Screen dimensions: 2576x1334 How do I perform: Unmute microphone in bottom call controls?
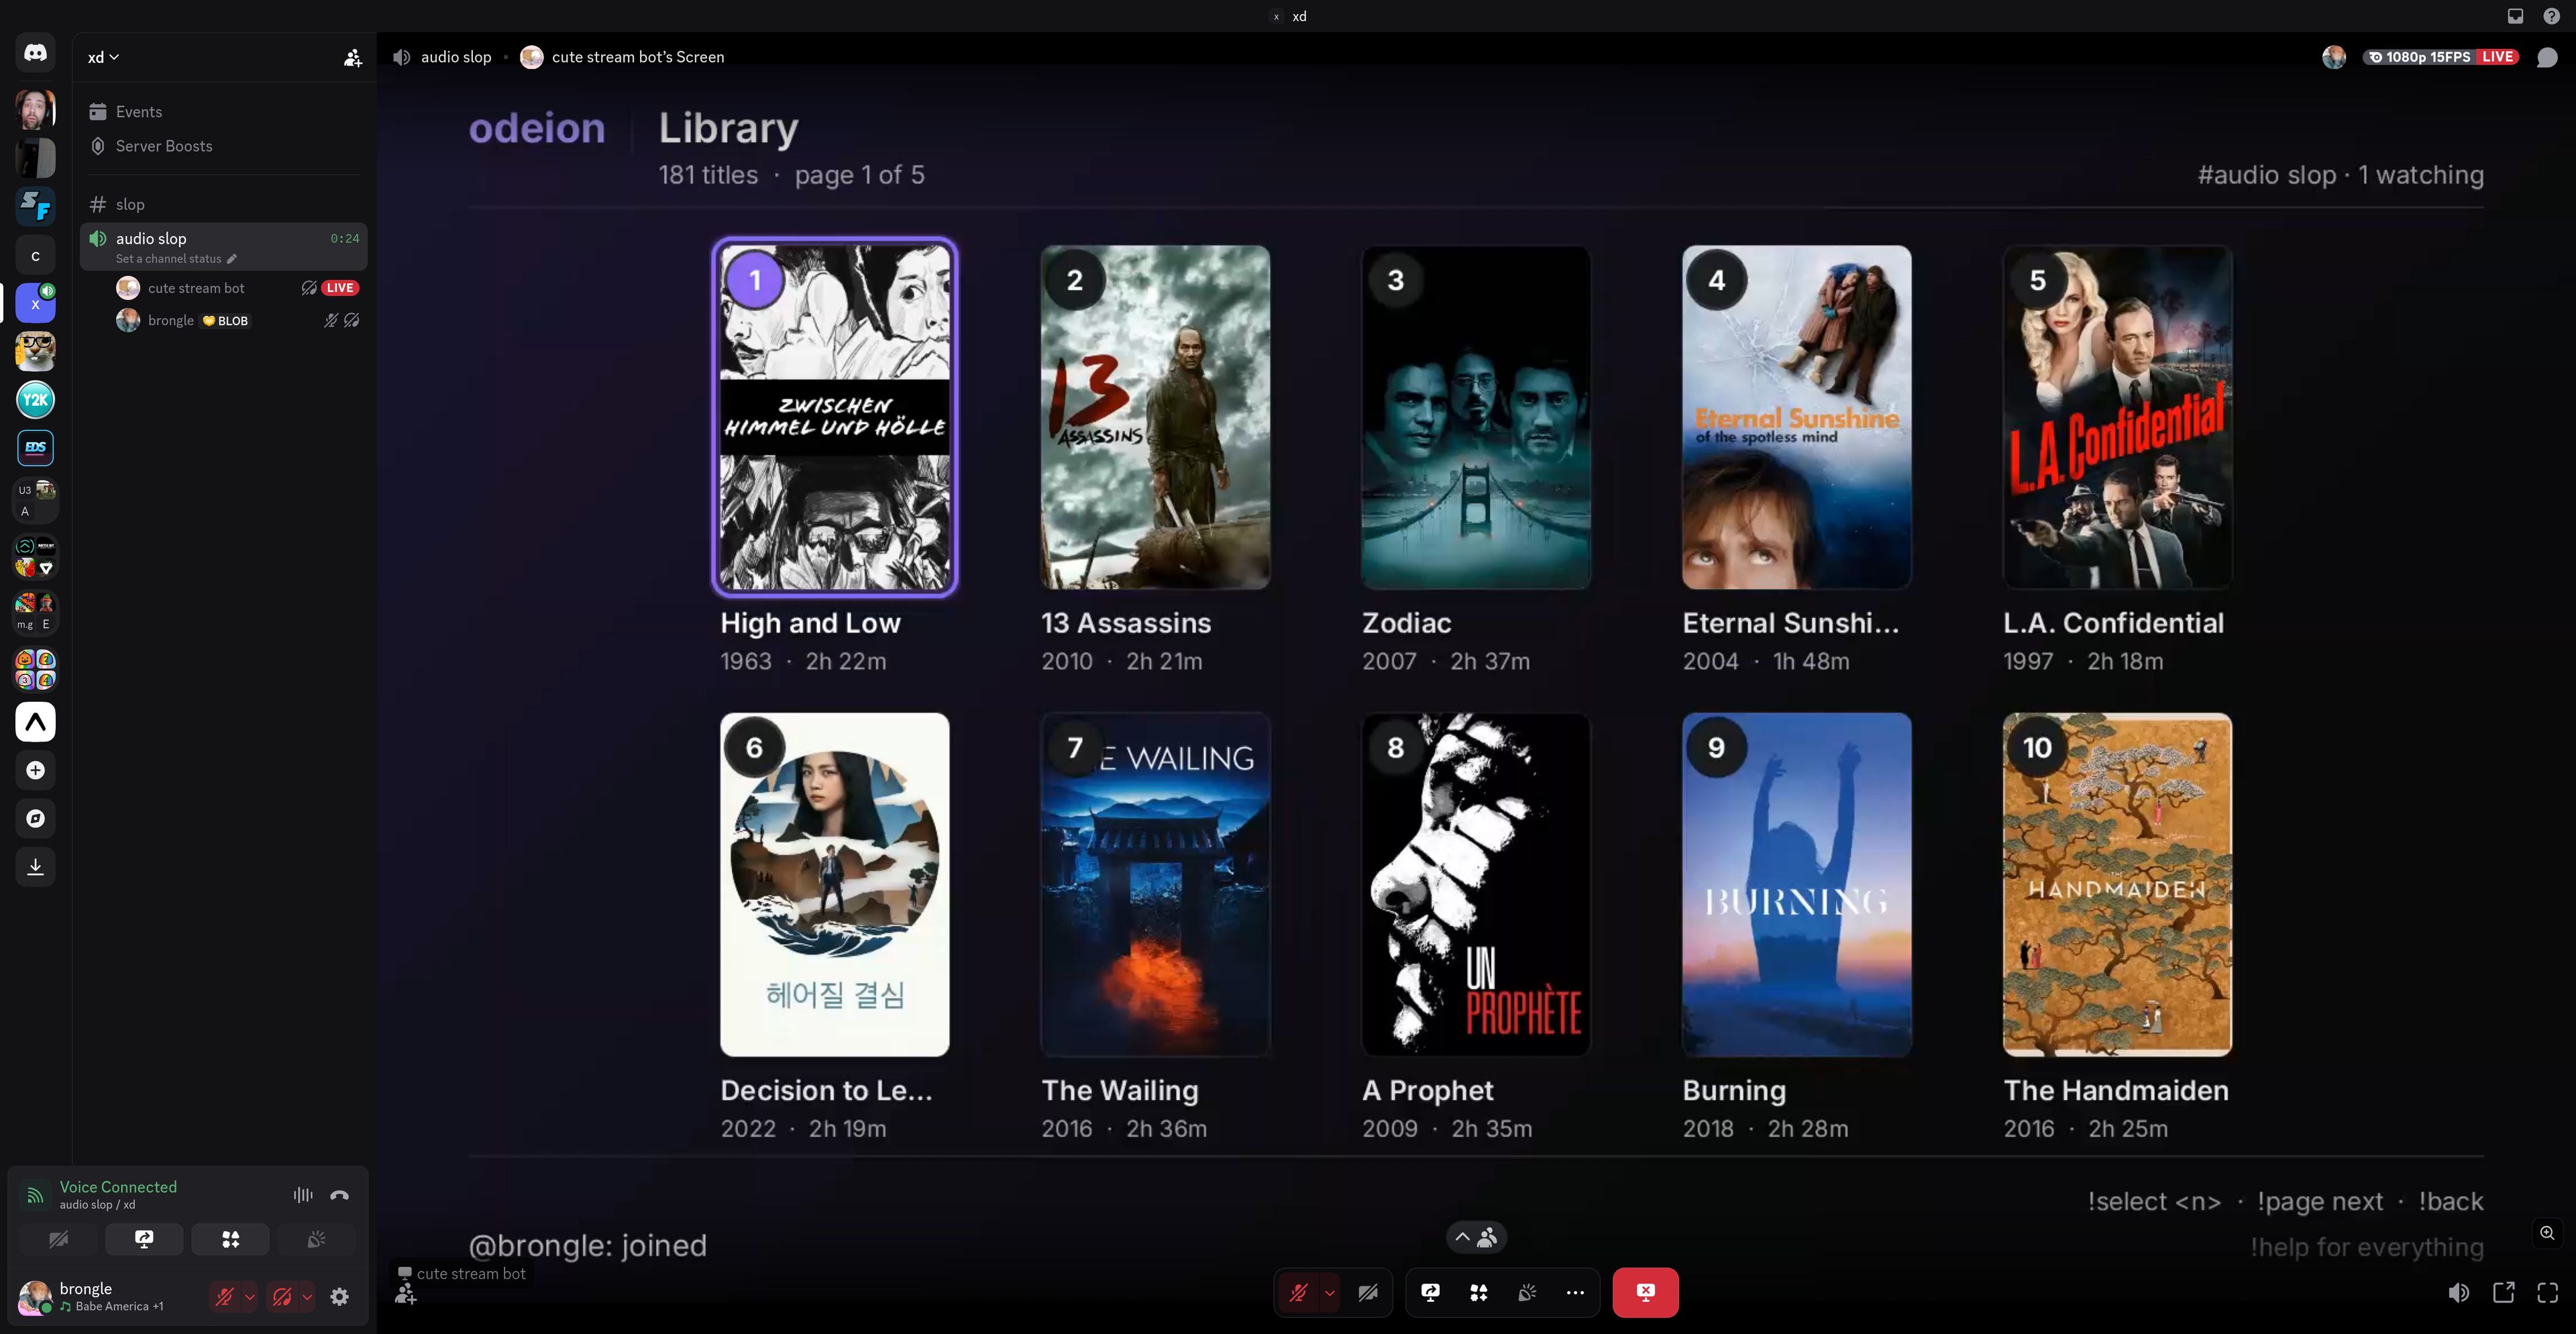pos(1298,1292)
